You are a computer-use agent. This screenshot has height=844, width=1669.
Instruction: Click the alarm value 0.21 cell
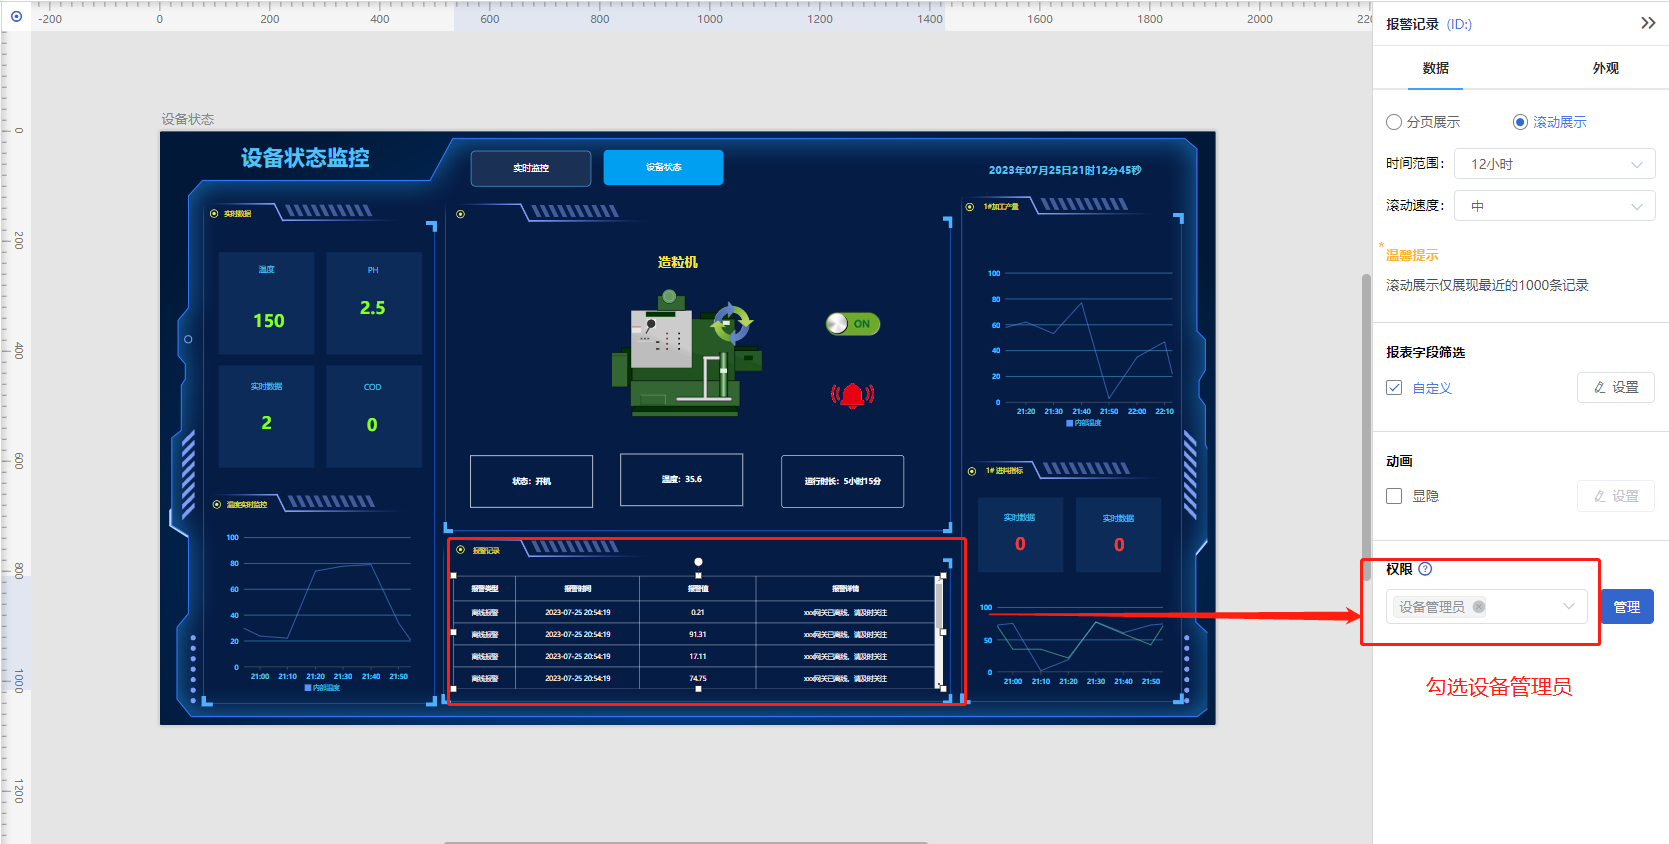[698, 612]
